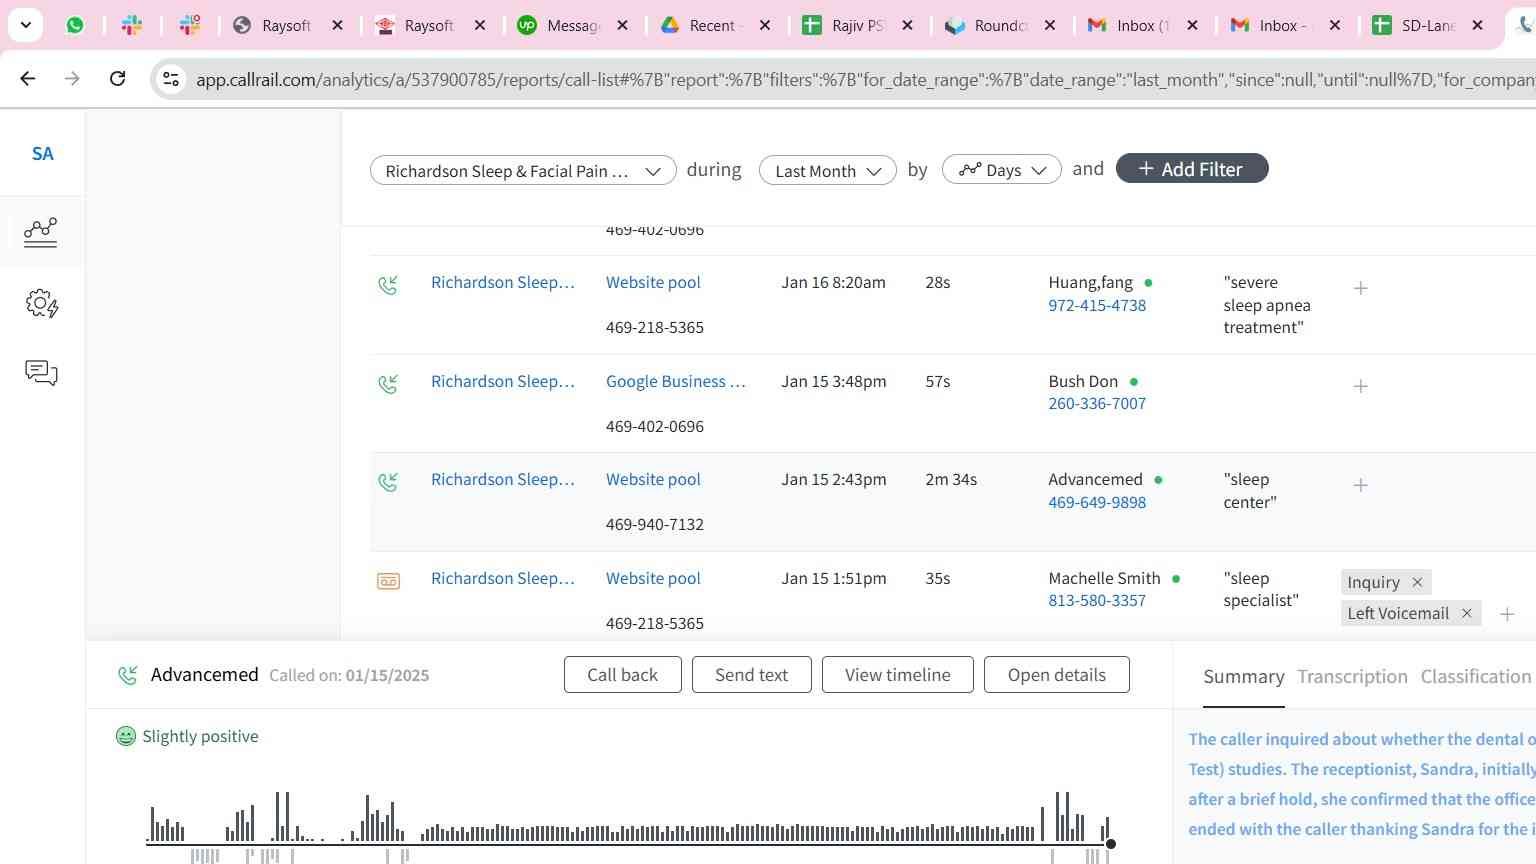Select the Jan 15 2:43pm timestamp

tap(834, 479)
